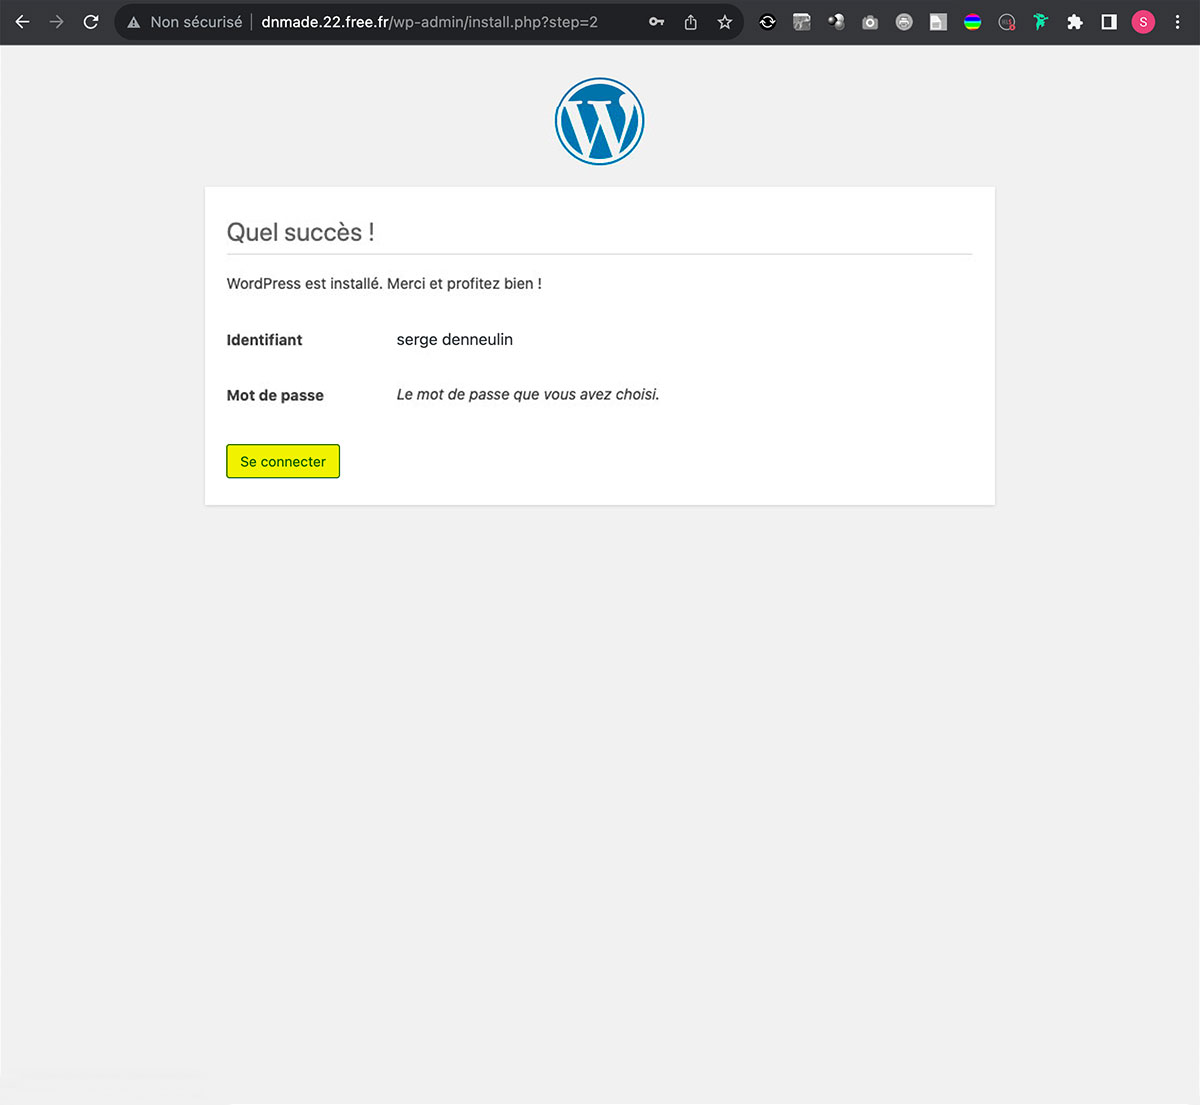Reload the current page
This screenshot has width=1200, height=1105.
(91, 22)
